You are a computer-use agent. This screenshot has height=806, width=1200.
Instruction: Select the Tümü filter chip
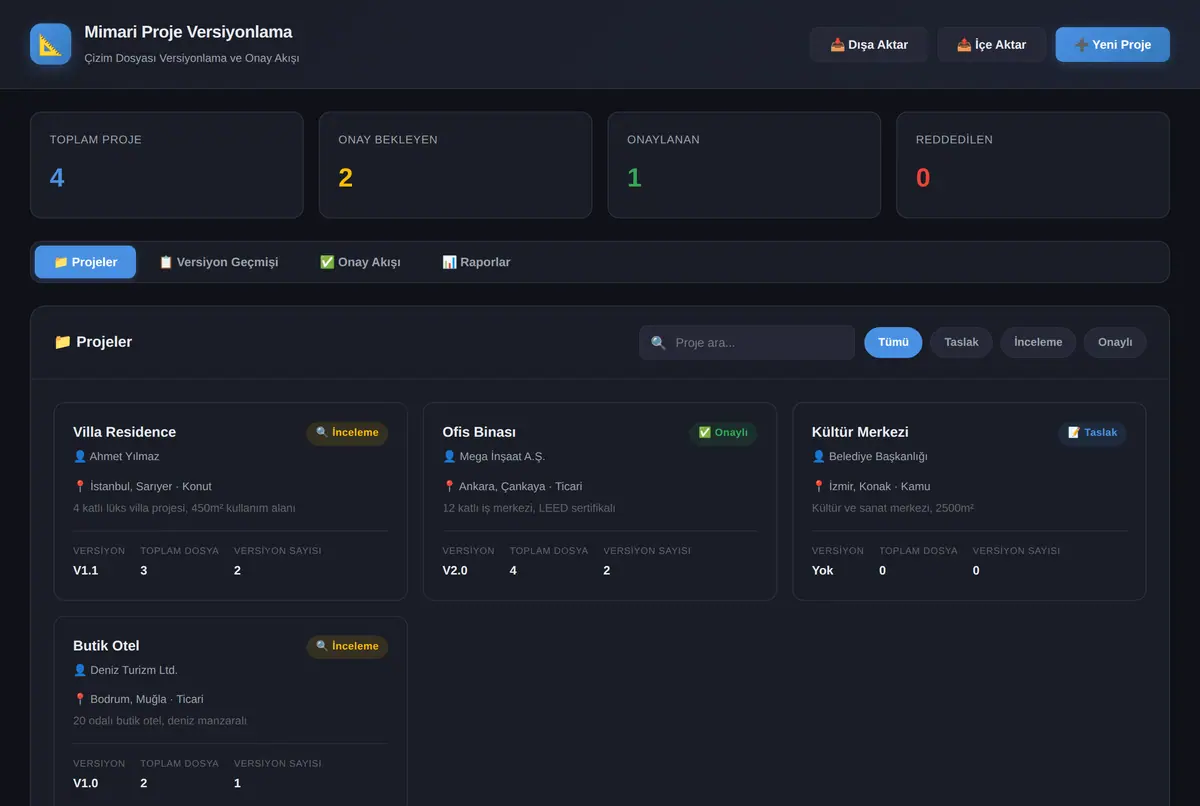[893, 342]
